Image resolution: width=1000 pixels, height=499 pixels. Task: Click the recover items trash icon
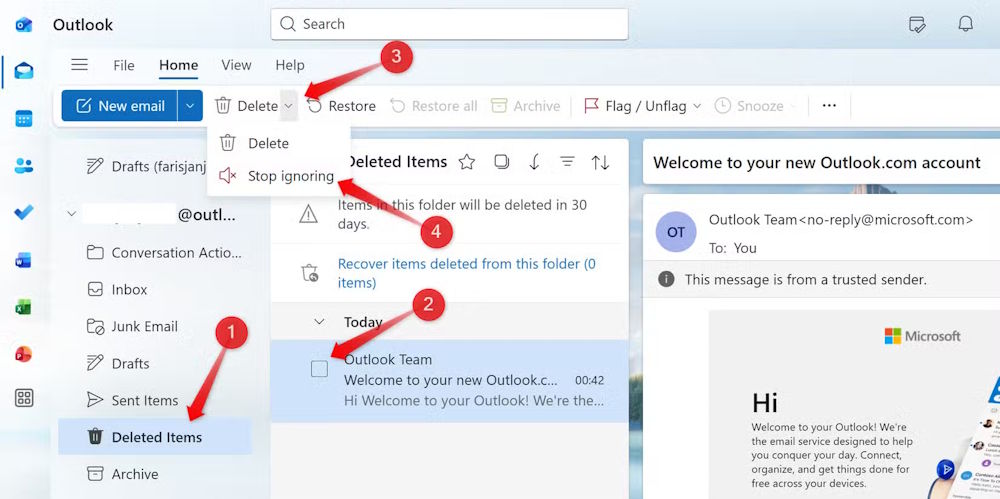[x=309, y=273]
